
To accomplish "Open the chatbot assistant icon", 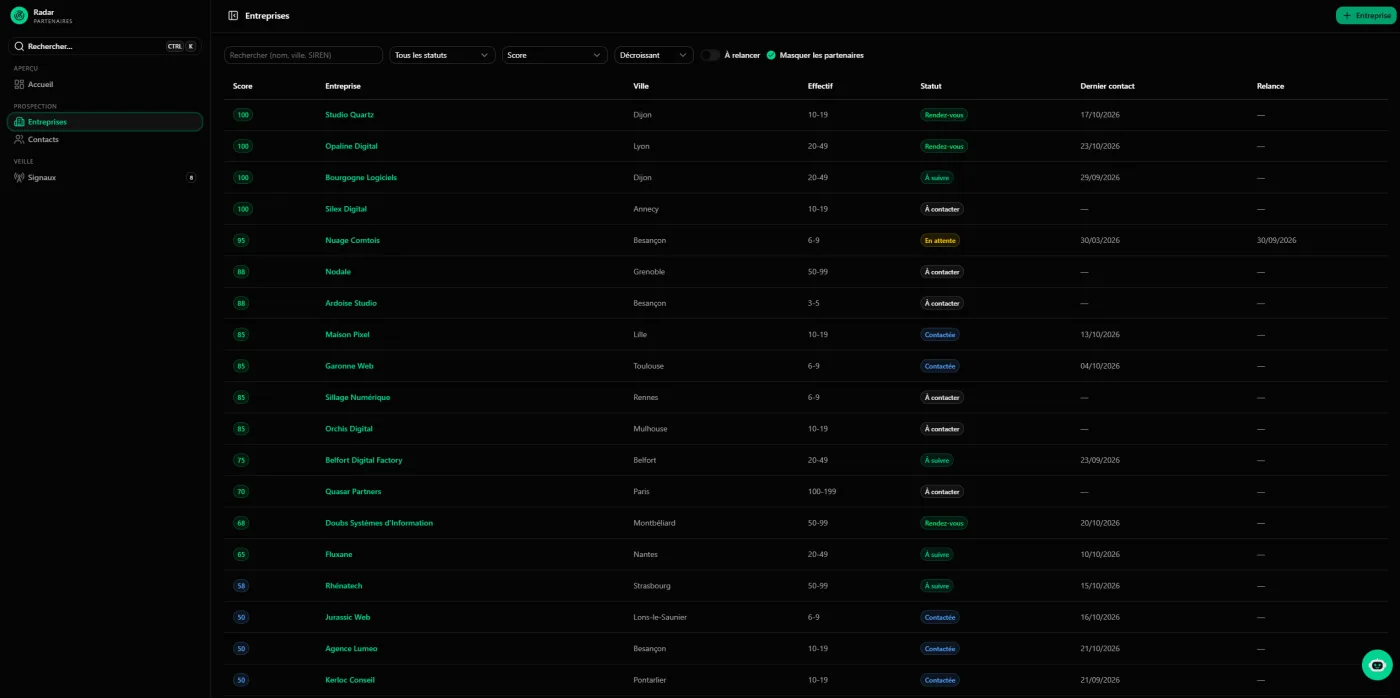I will tap(1377, 665).
